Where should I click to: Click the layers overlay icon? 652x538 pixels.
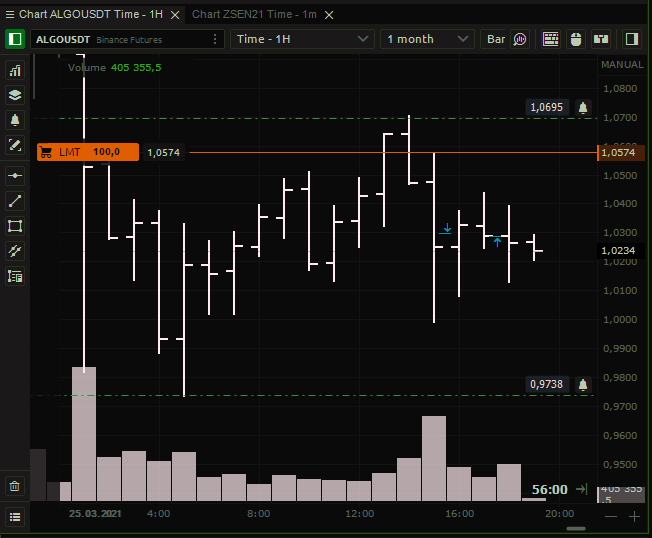coord(15,95)
